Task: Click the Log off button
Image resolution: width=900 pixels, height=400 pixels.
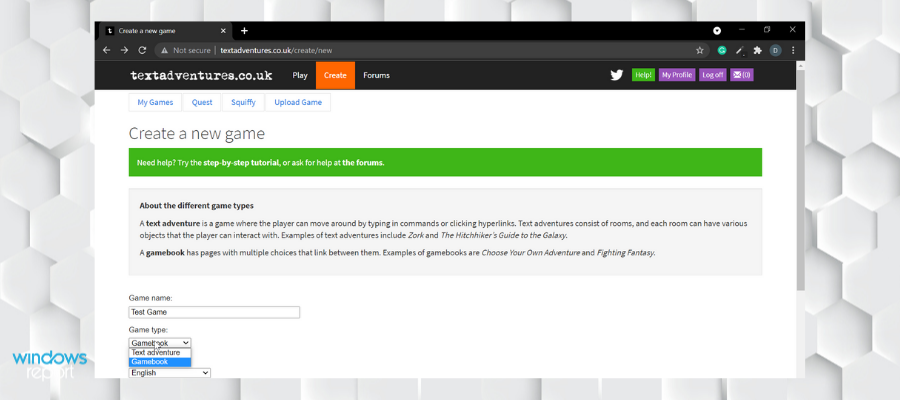Action: [712, 75]
